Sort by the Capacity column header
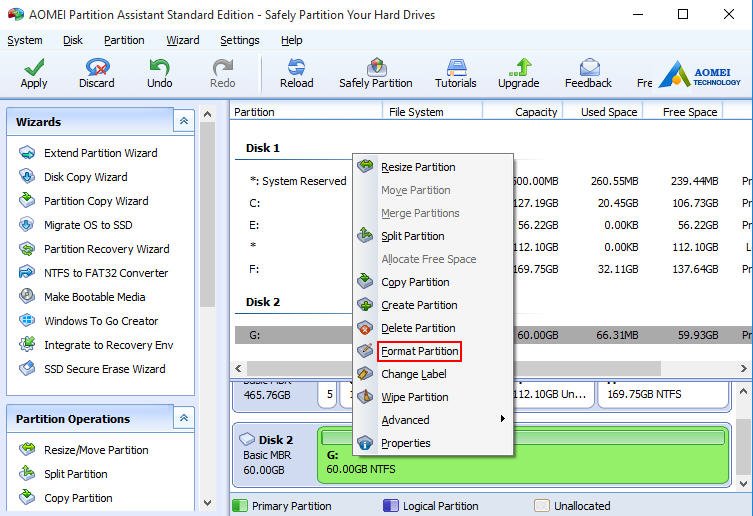Image resolution: width=753 pixels, height=516 pixels. (522, 112)
